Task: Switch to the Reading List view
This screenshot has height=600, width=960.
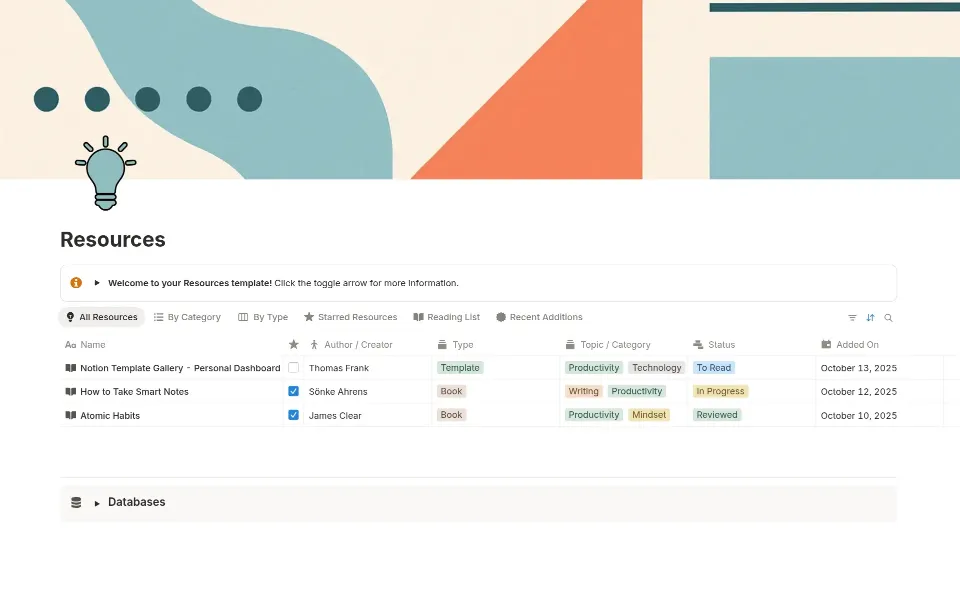Action: click(446, 317)
